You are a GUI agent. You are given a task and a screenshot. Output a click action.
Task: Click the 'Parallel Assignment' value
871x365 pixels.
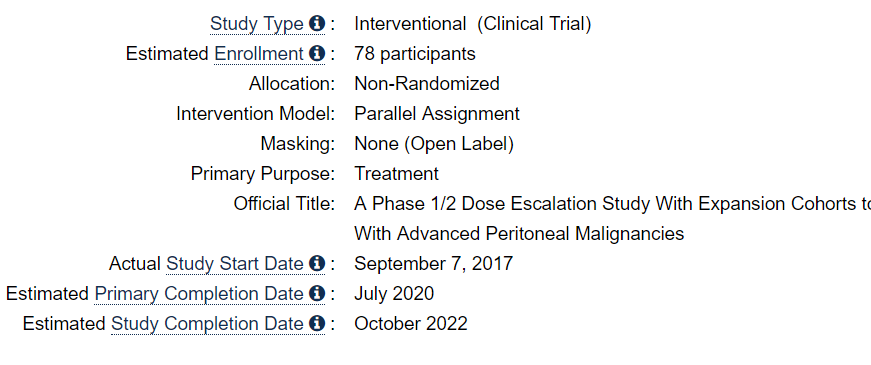[x=437, y=114]
